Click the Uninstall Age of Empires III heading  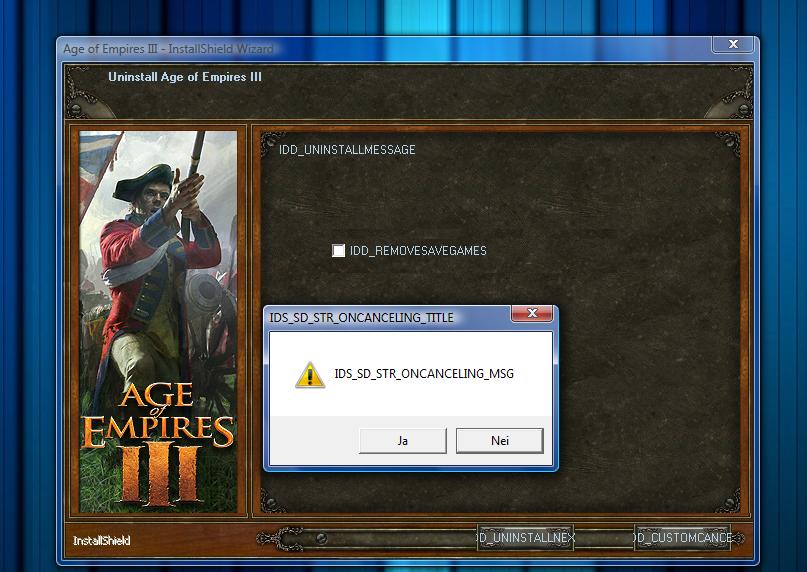click(185, 77)
